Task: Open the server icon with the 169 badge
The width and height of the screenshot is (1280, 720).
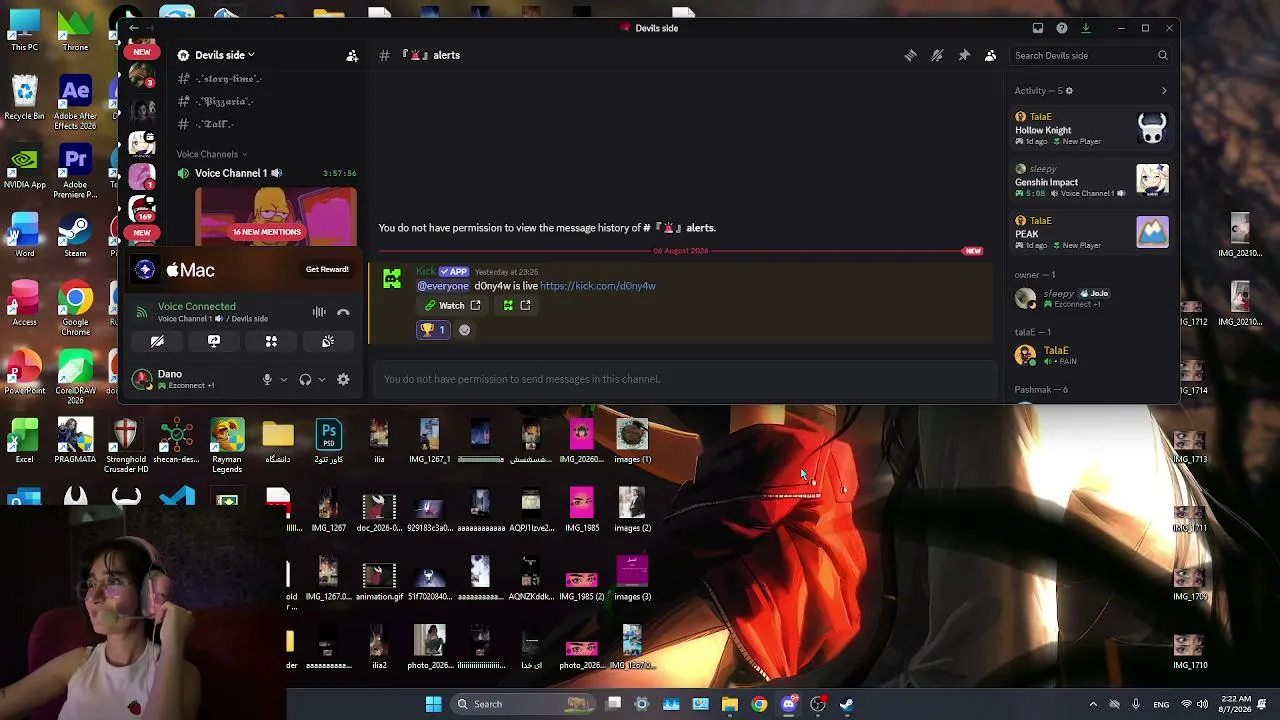Action: pos(142,208)
